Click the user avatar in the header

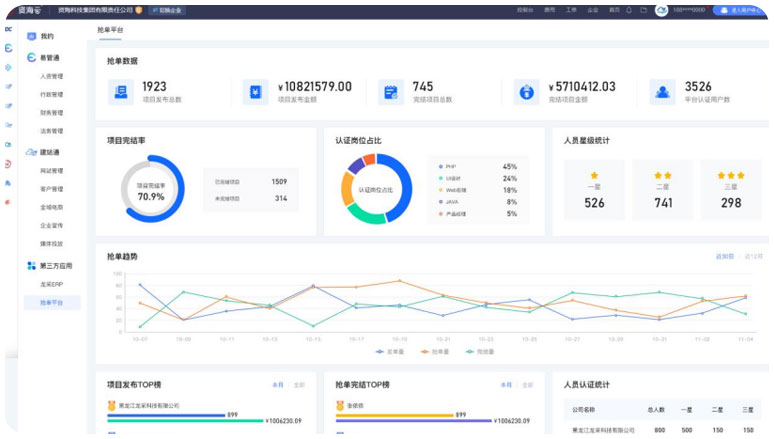click(x=662, y=9)
